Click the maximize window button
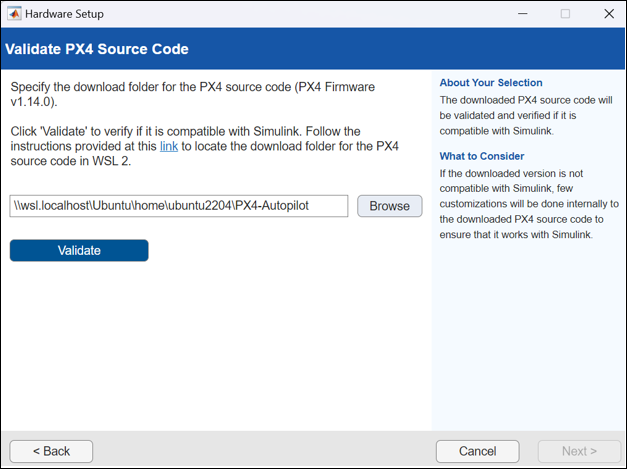Viewport: 627px width, 469px height. point(565,14)
